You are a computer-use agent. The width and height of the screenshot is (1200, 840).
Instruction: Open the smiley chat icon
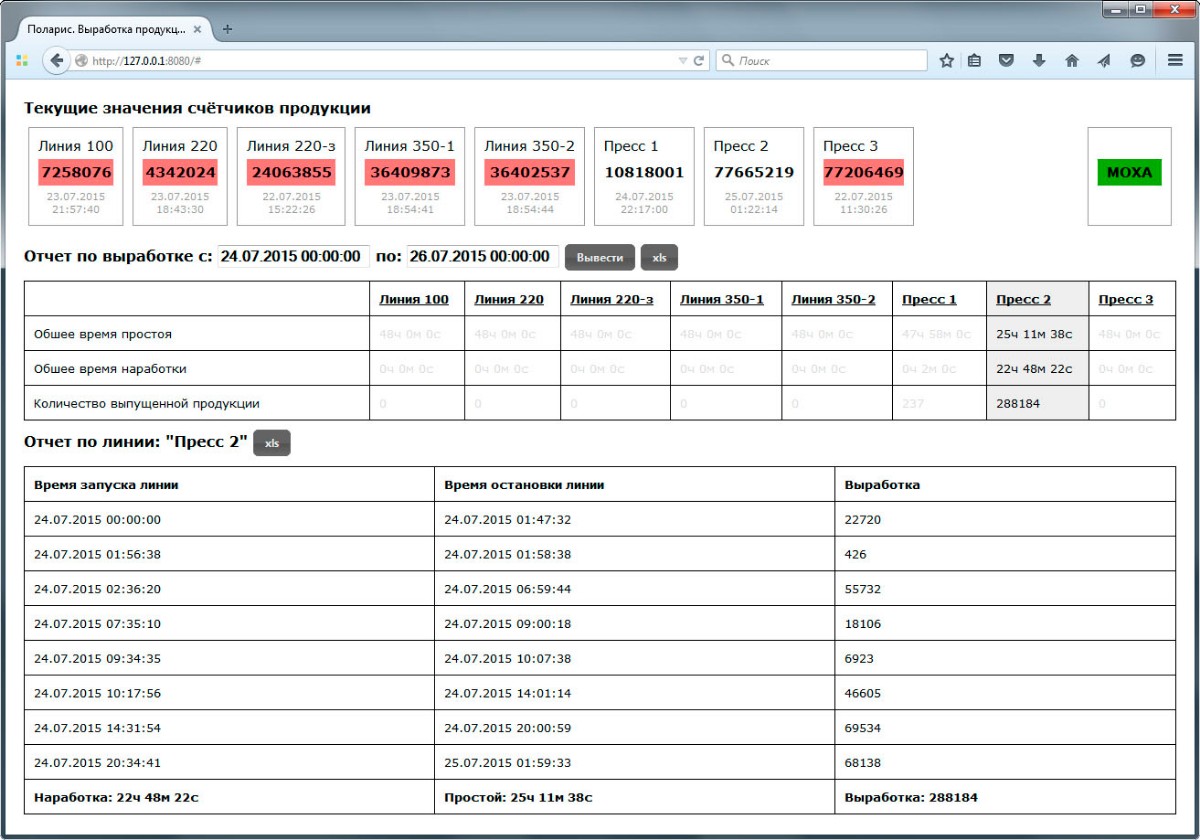pyautogui.click(x=1137, y=61)
